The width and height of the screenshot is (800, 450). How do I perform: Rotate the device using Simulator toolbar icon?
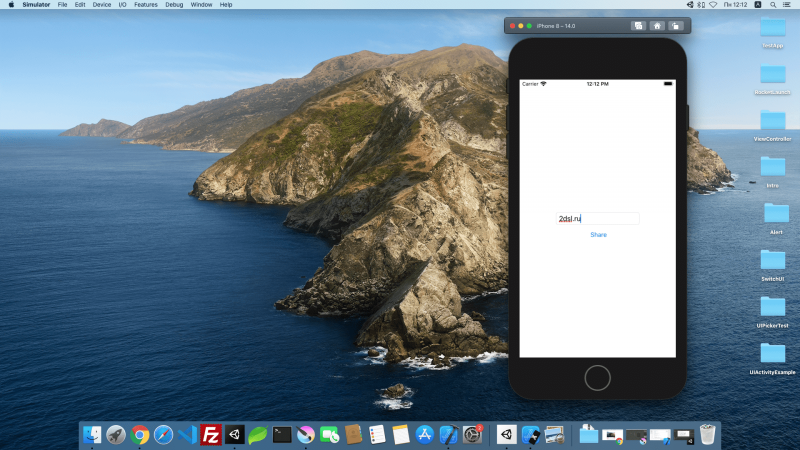point(676,26)
